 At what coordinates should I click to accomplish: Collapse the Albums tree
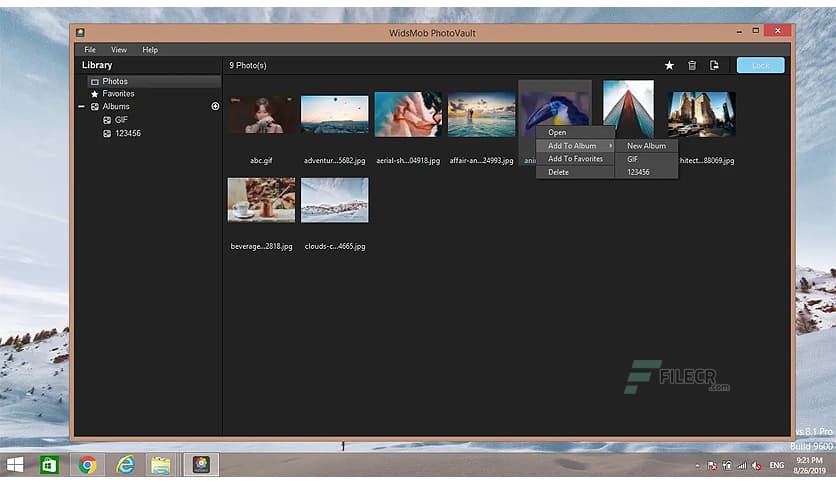coord(81,107)
